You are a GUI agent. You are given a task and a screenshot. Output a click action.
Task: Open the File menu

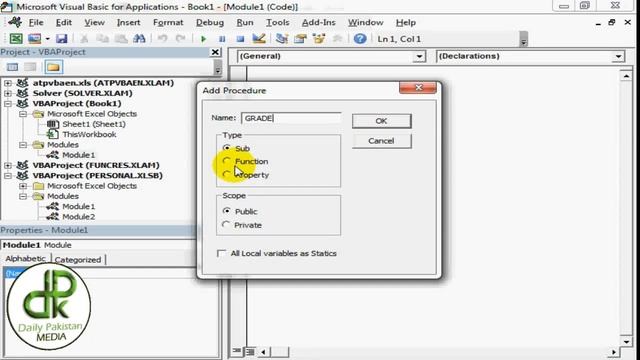coord(36,22)
